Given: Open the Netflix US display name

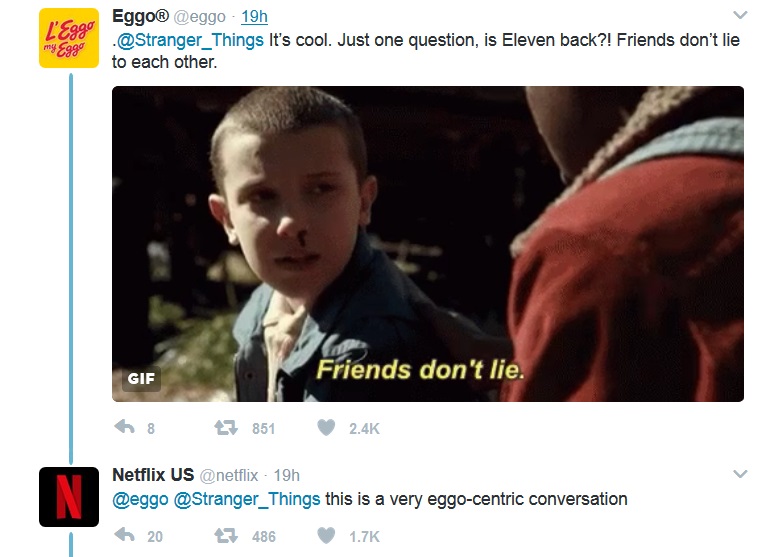Looking at the screenshot, I should point(153,475).
